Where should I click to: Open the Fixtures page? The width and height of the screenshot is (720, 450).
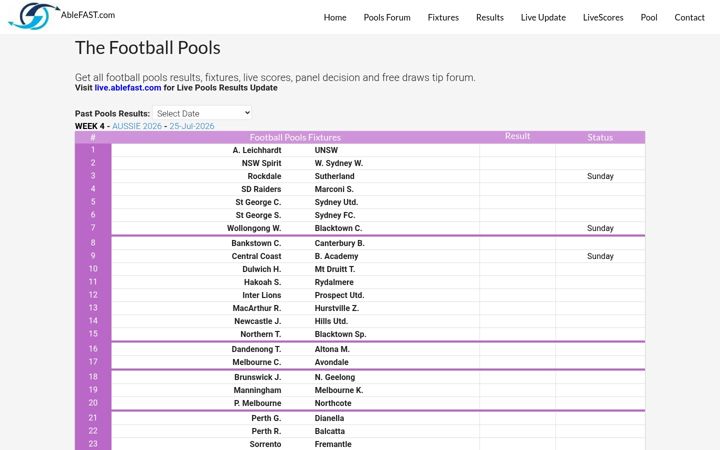coord(443,17)
